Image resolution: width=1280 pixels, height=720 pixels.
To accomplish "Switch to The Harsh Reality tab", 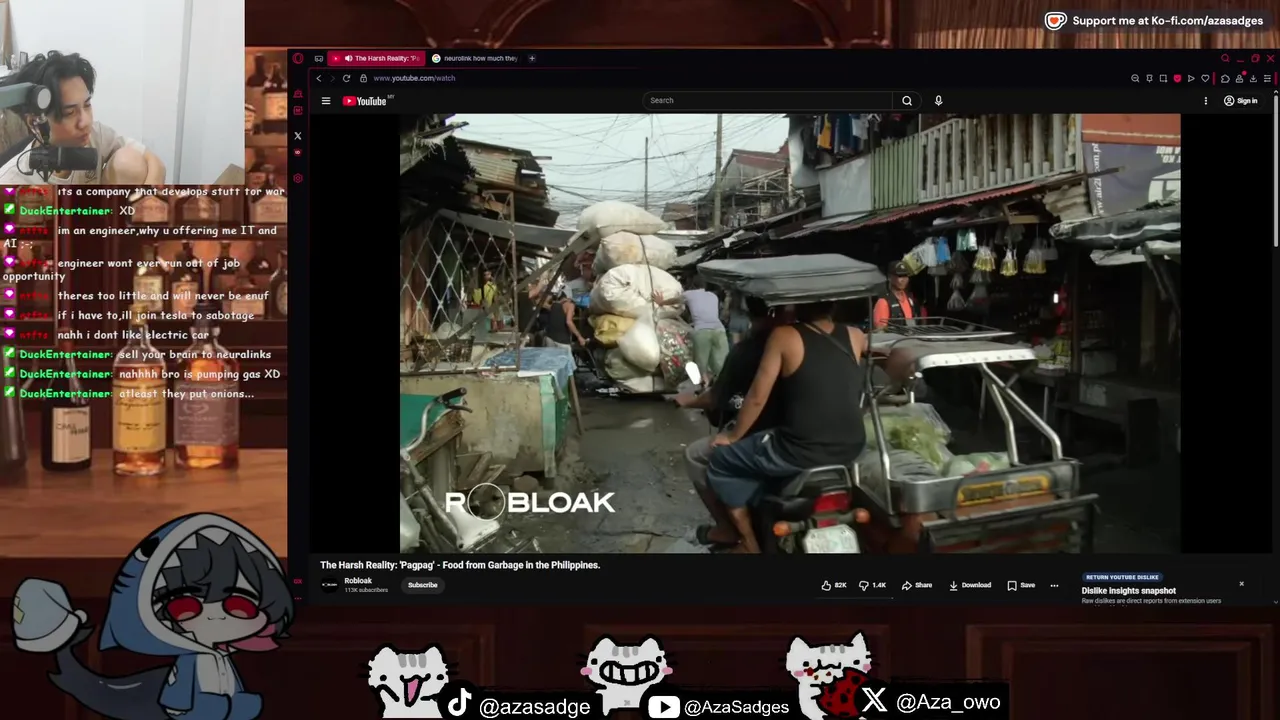I will (377, 58).
